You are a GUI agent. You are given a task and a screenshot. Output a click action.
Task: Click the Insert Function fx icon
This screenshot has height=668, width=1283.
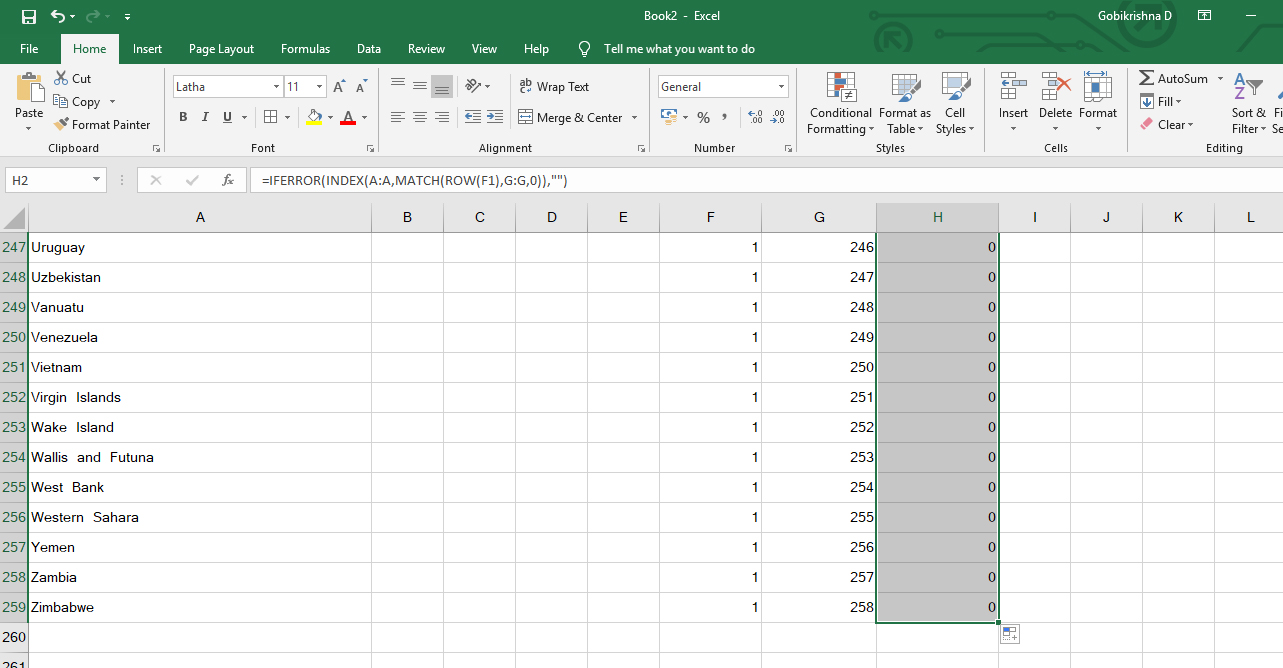pos(228,181)
